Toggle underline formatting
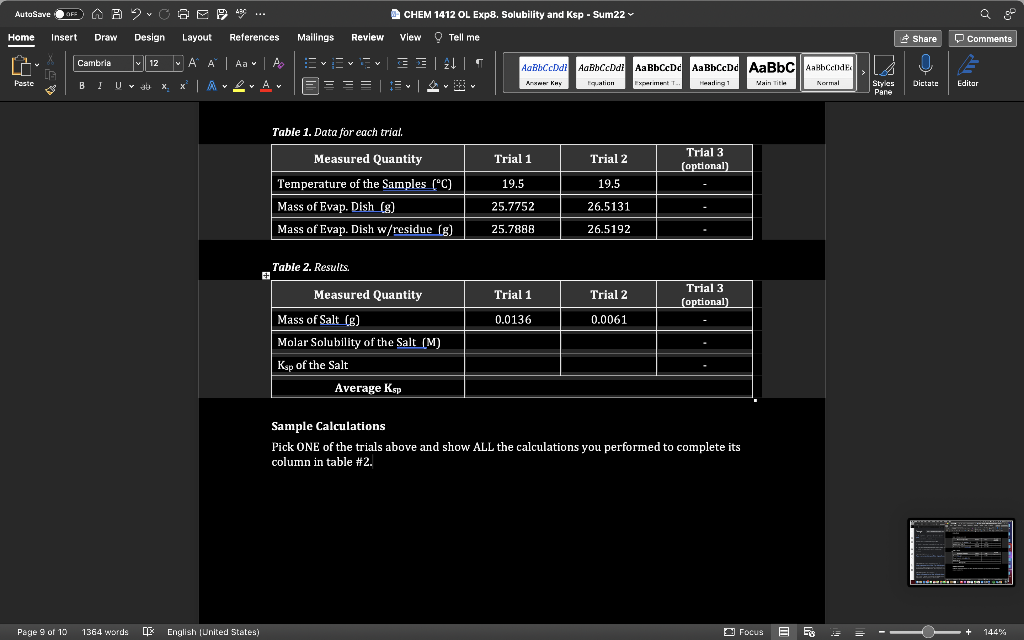1024x640 pixels. point(118,86)
